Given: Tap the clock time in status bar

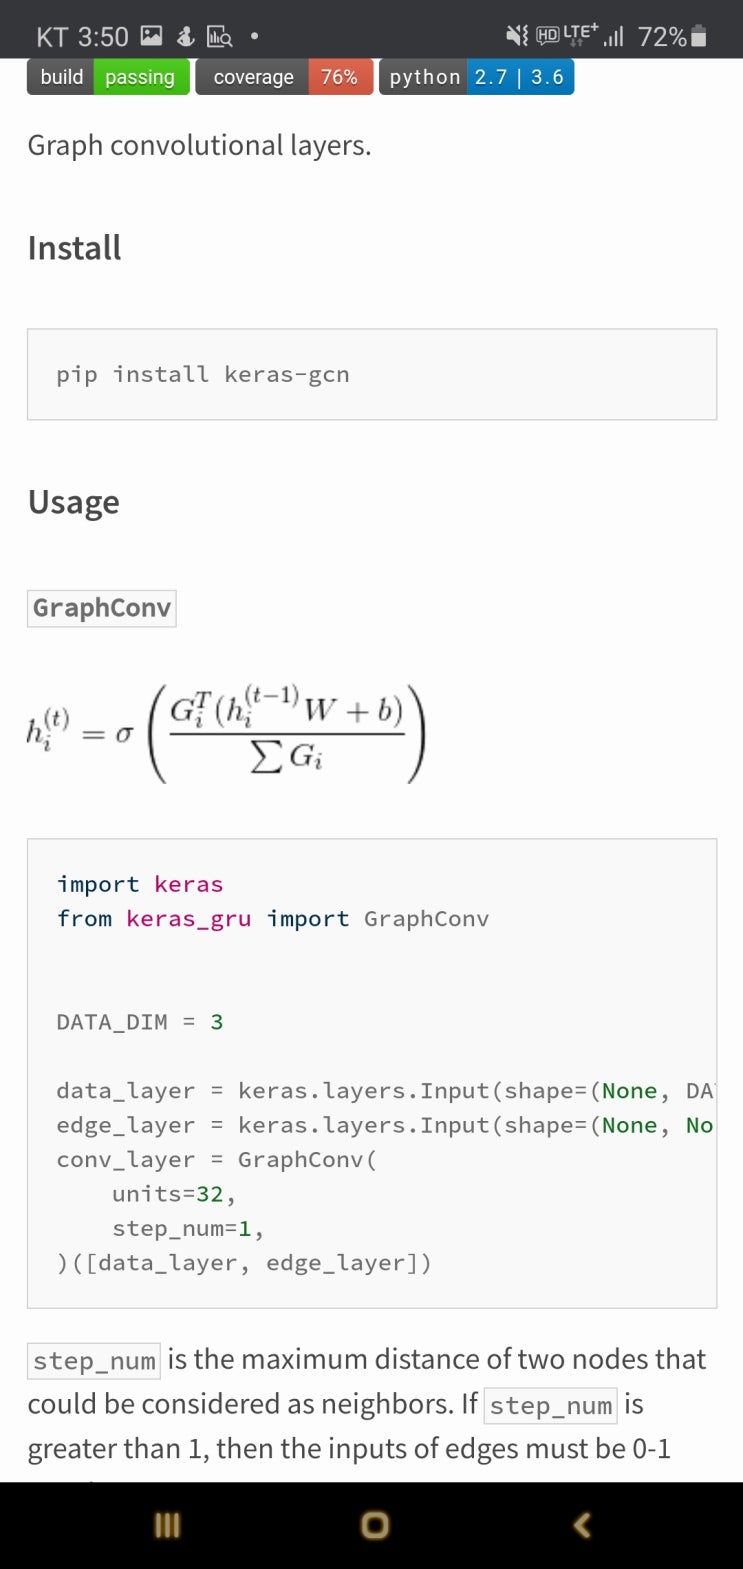Looking at the screenshot, I should pos(82,37).
